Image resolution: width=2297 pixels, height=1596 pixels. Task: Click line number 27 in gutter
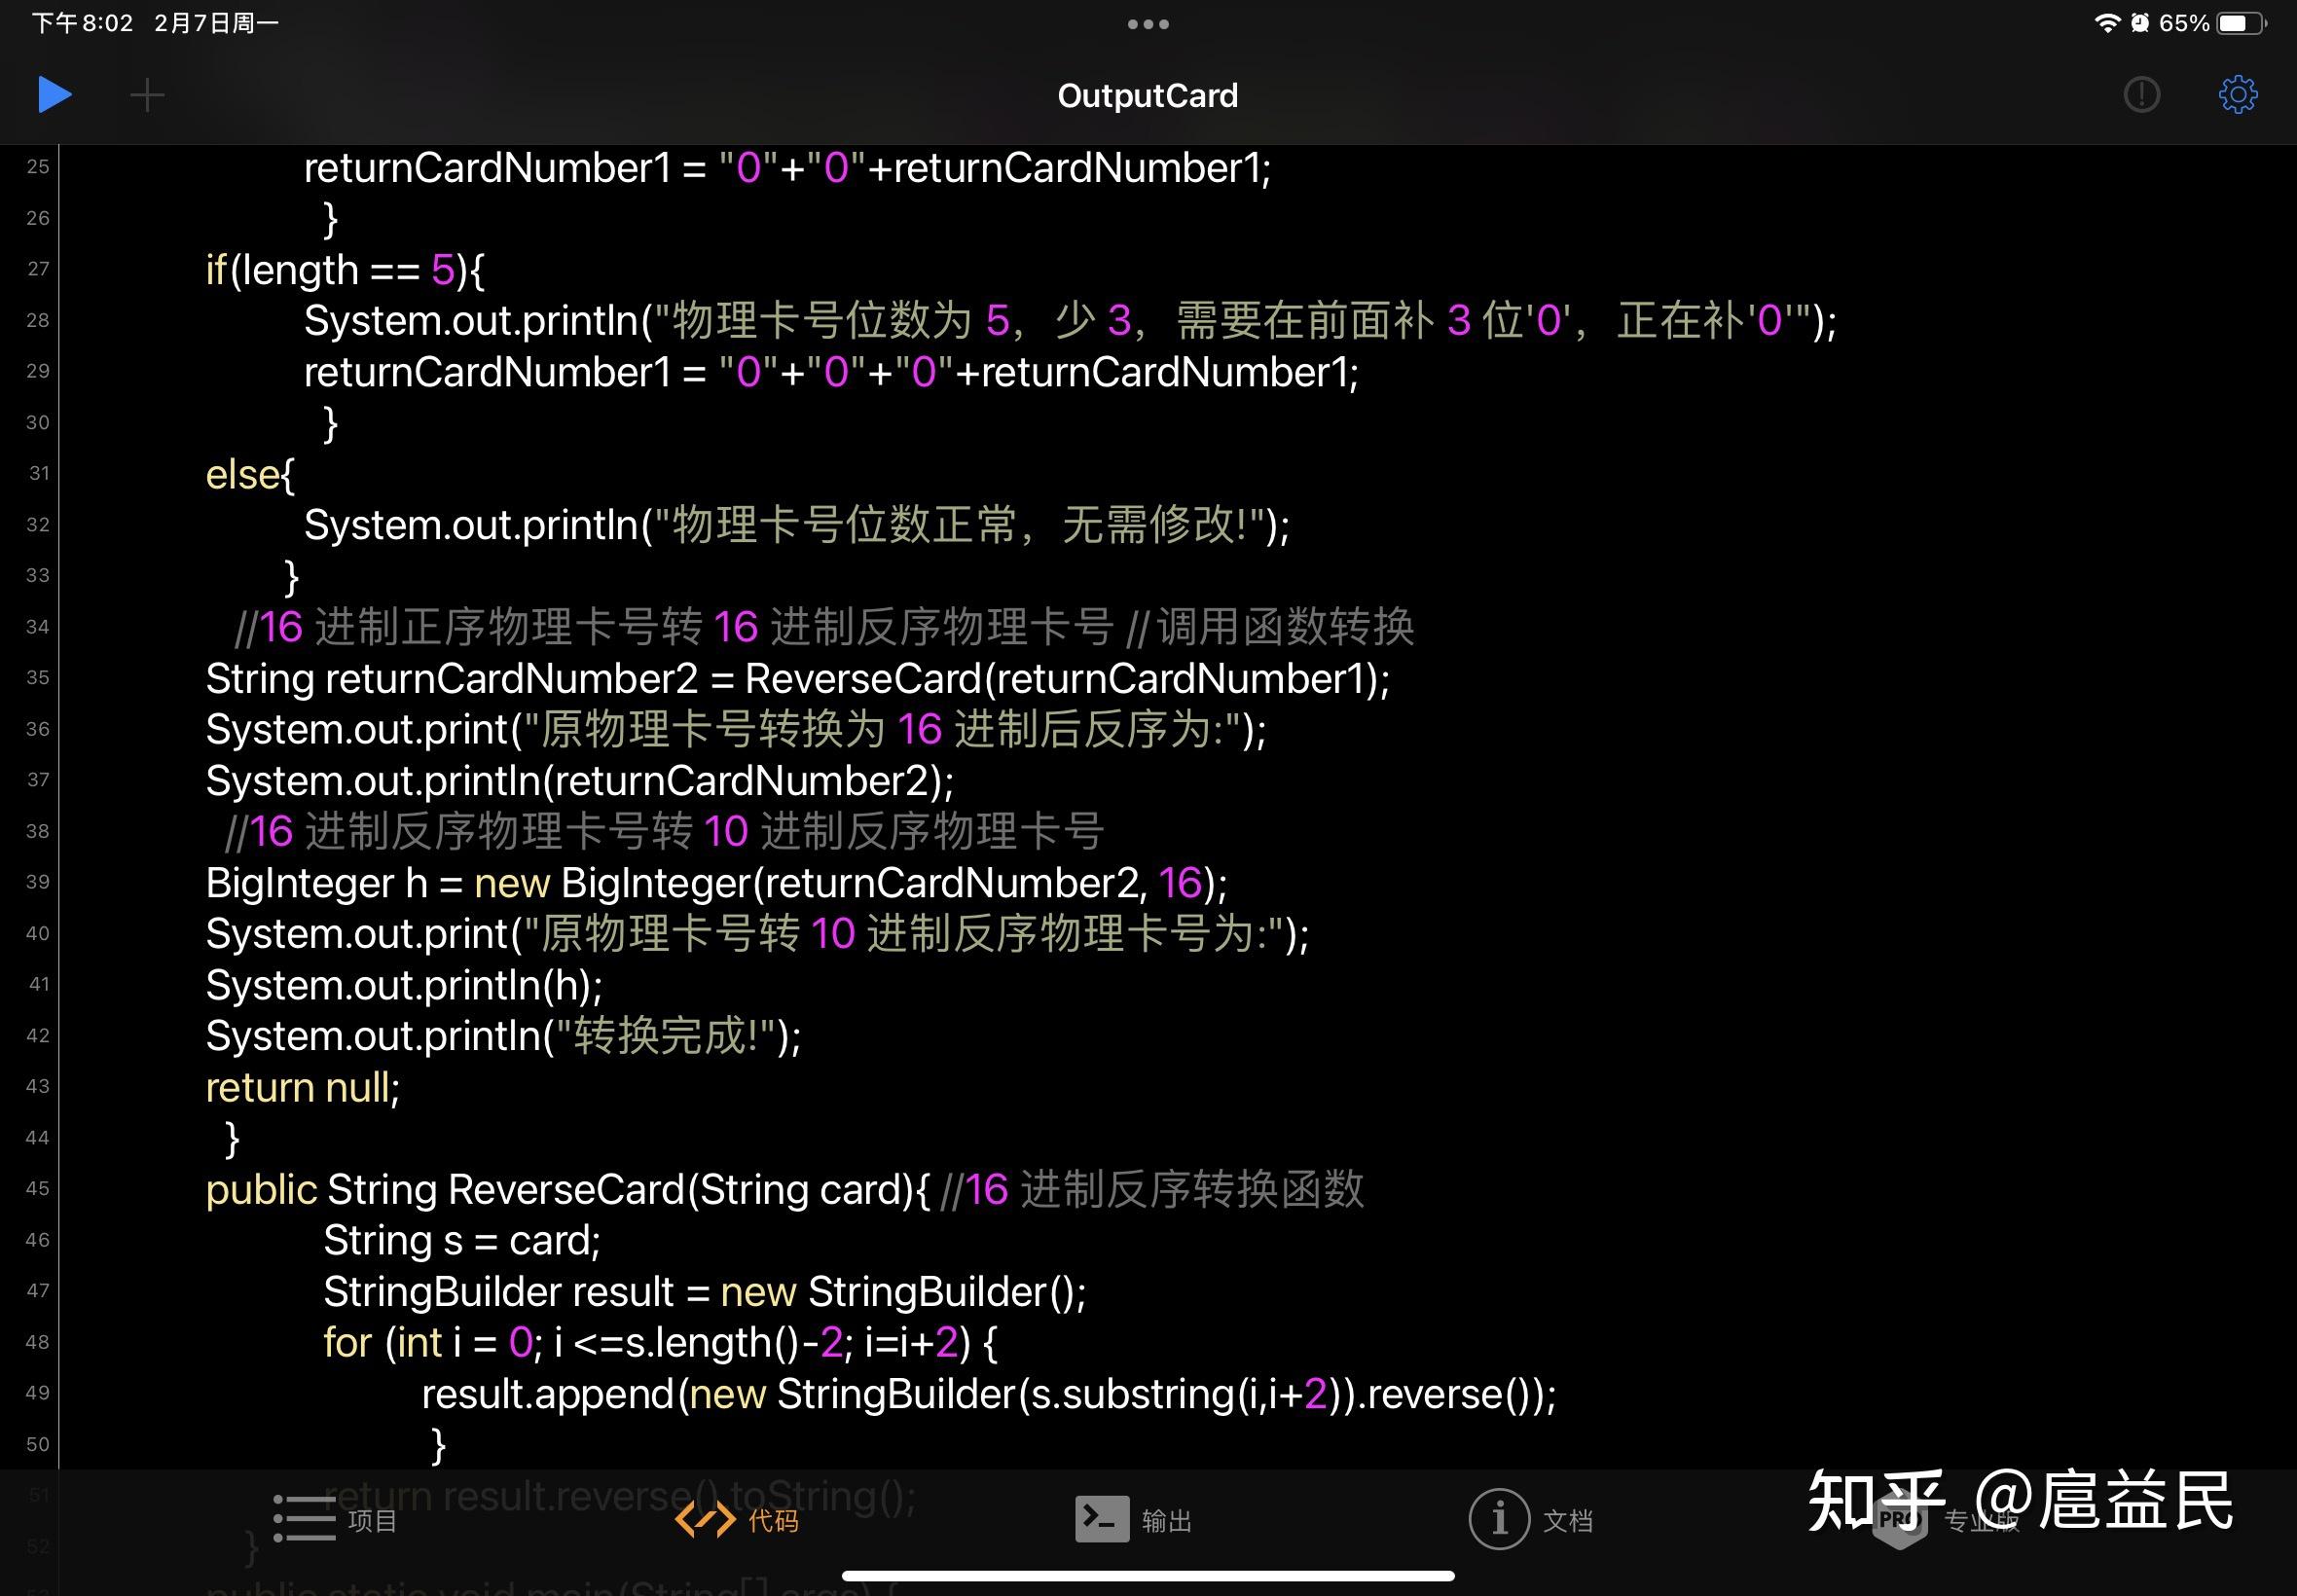[37, 268]
